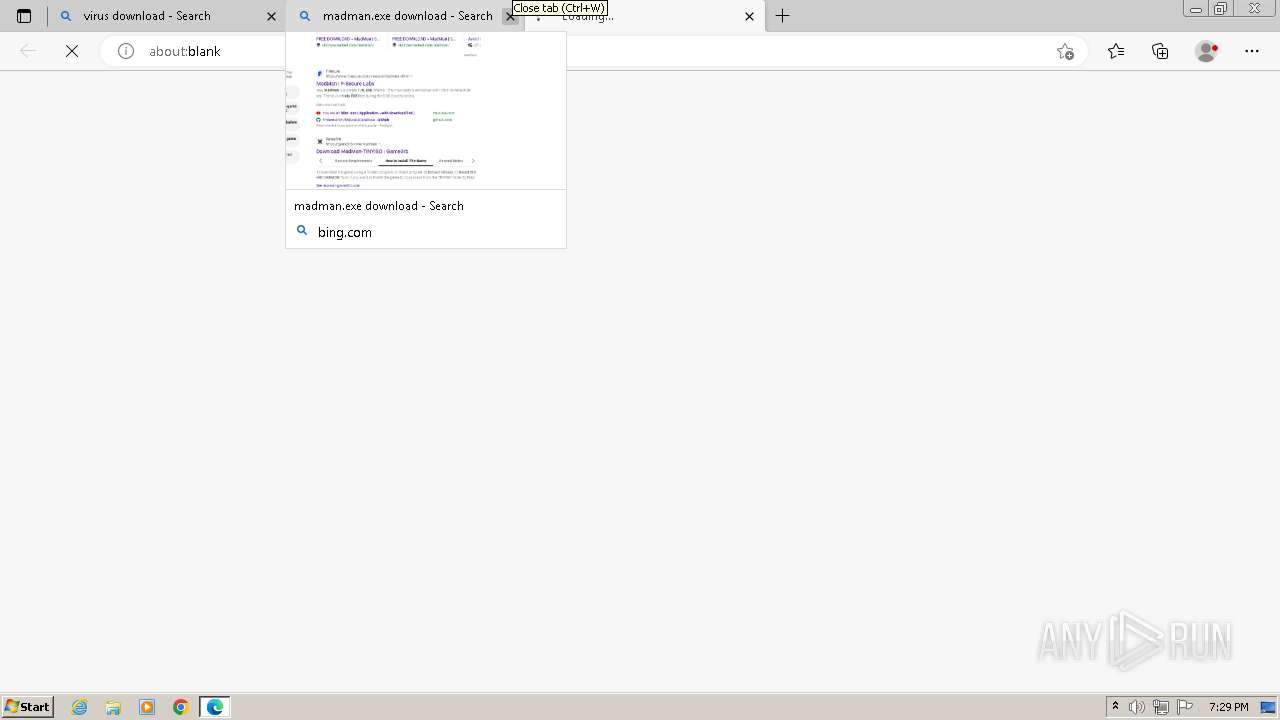The height and width of the screenshot is (720, 1280).
Task: Stop loading the page
Action: tap(72, 51)
